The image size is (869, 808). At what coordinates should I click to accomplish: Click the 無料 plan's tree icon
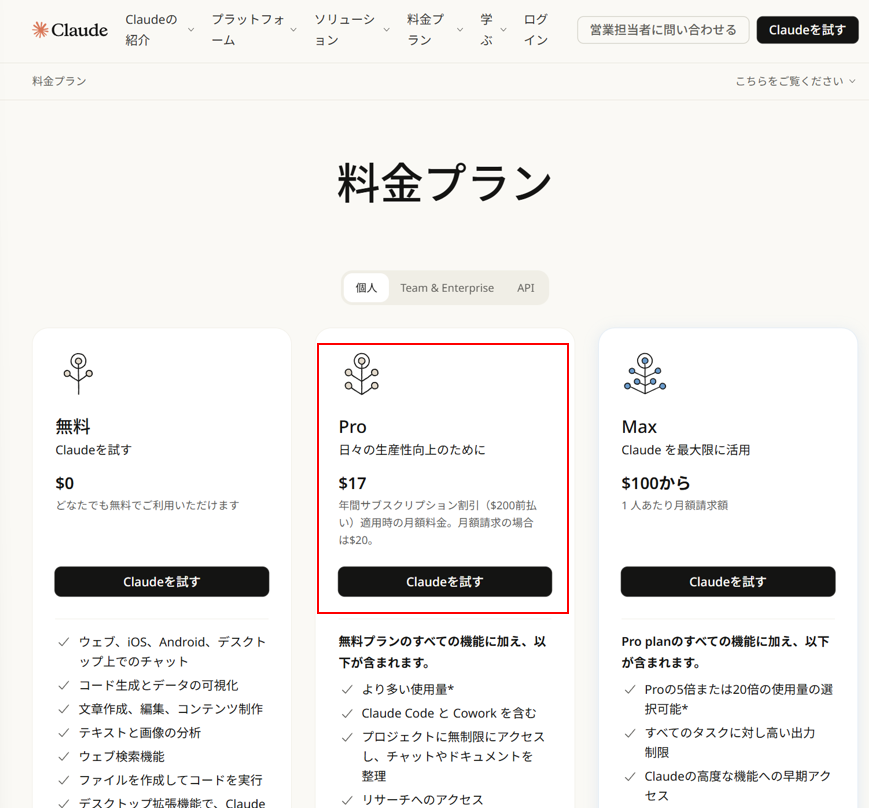point(78,374)
